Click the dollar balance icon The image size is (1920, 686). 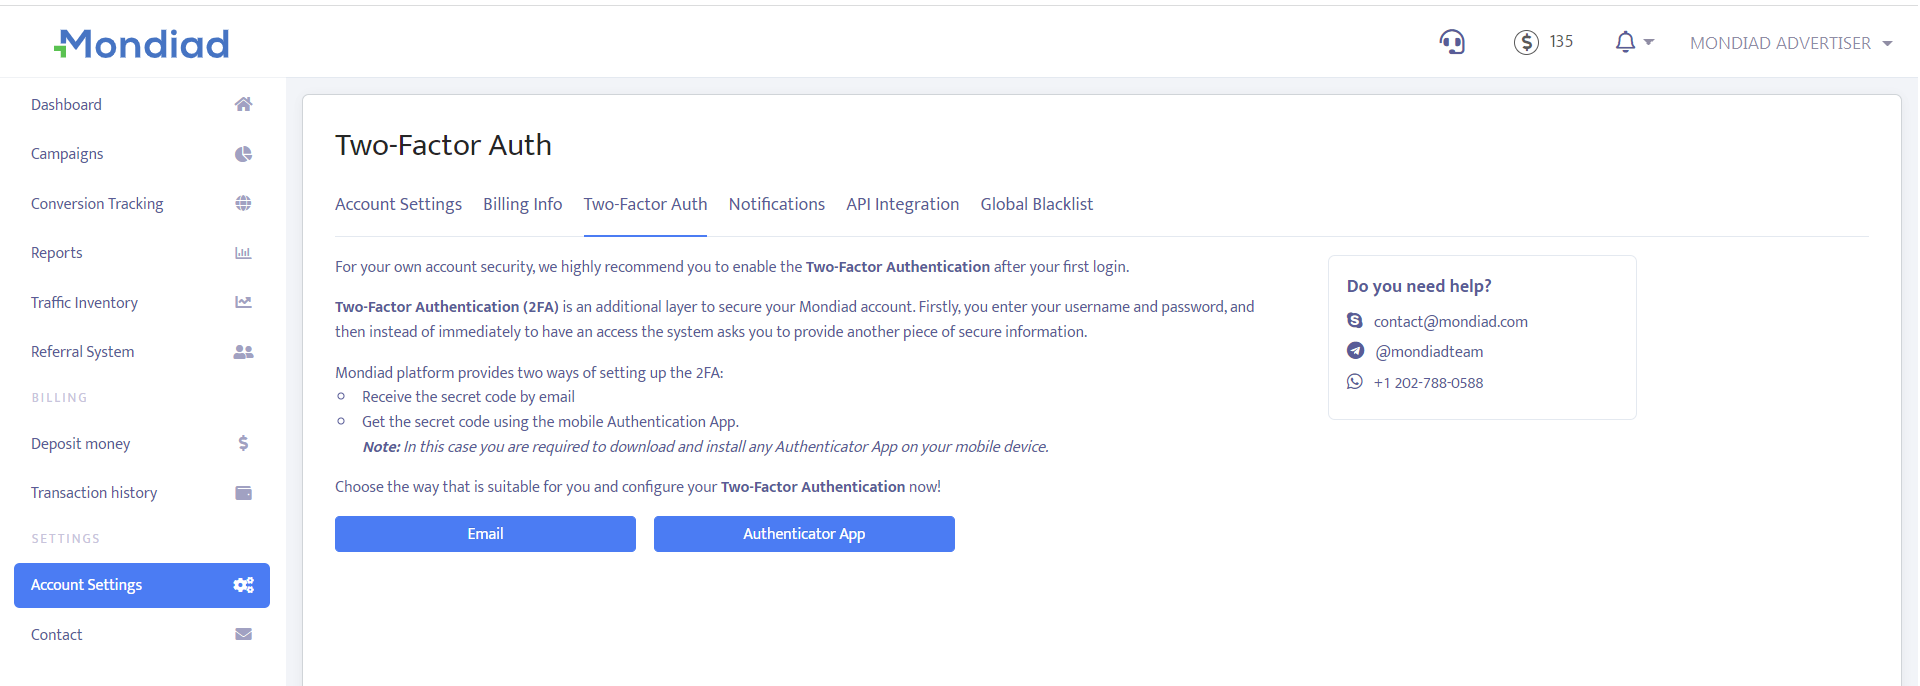point(1526,42)
